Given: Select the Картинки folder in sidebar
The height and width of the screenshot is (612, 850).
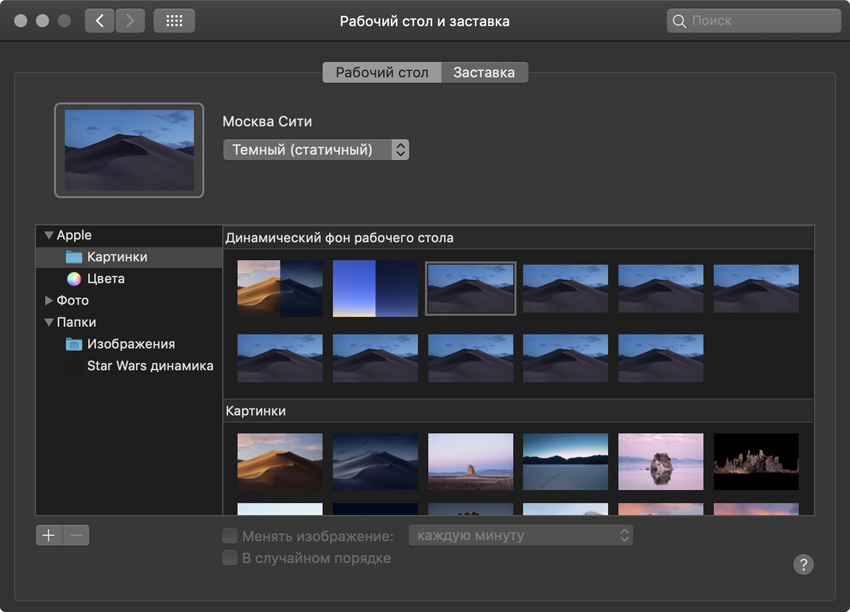Looking at the screenshot, I should [x=116, y=257].
